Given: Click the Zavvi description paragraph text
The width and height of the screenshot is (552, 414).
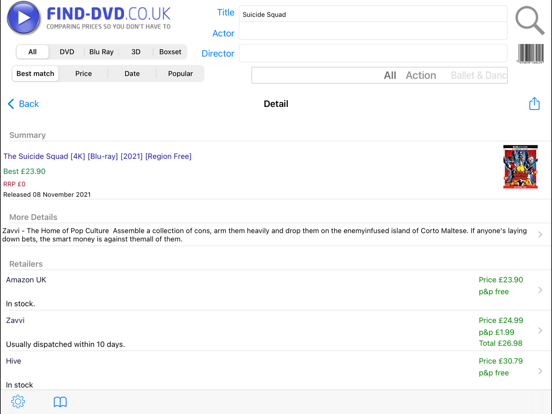Looking at the screenshot, I should coord(265,235).
